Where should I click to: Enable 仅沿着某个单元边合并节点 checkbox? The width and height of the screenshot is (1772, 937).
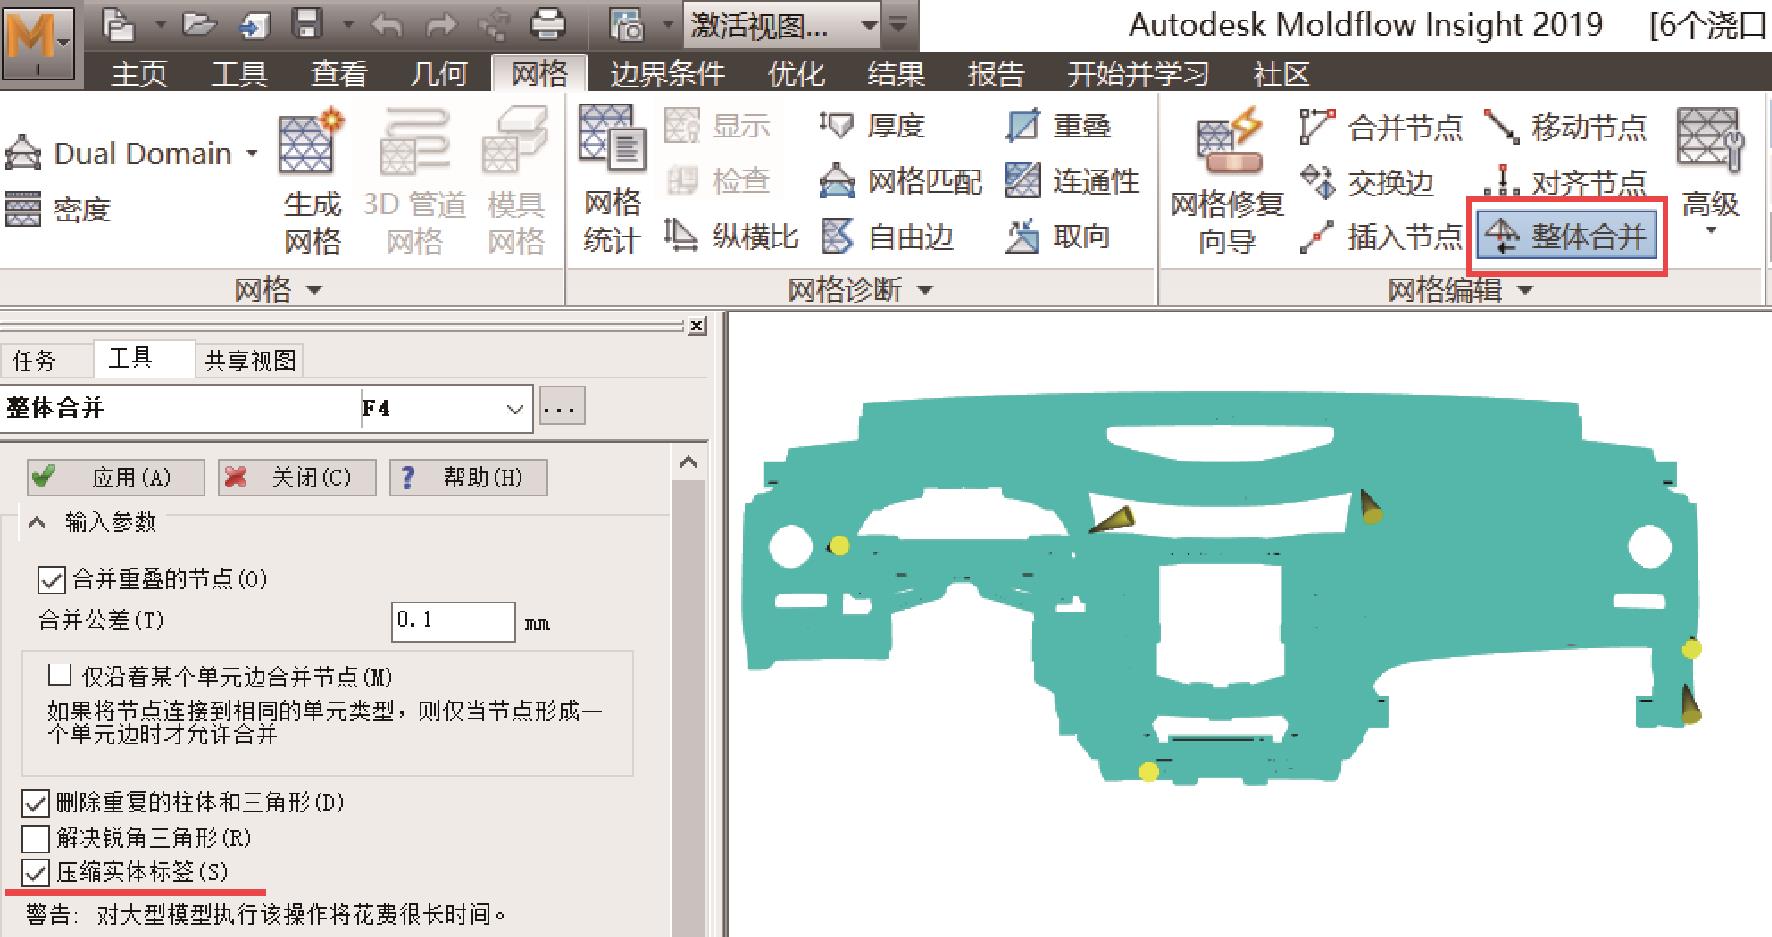60,676
